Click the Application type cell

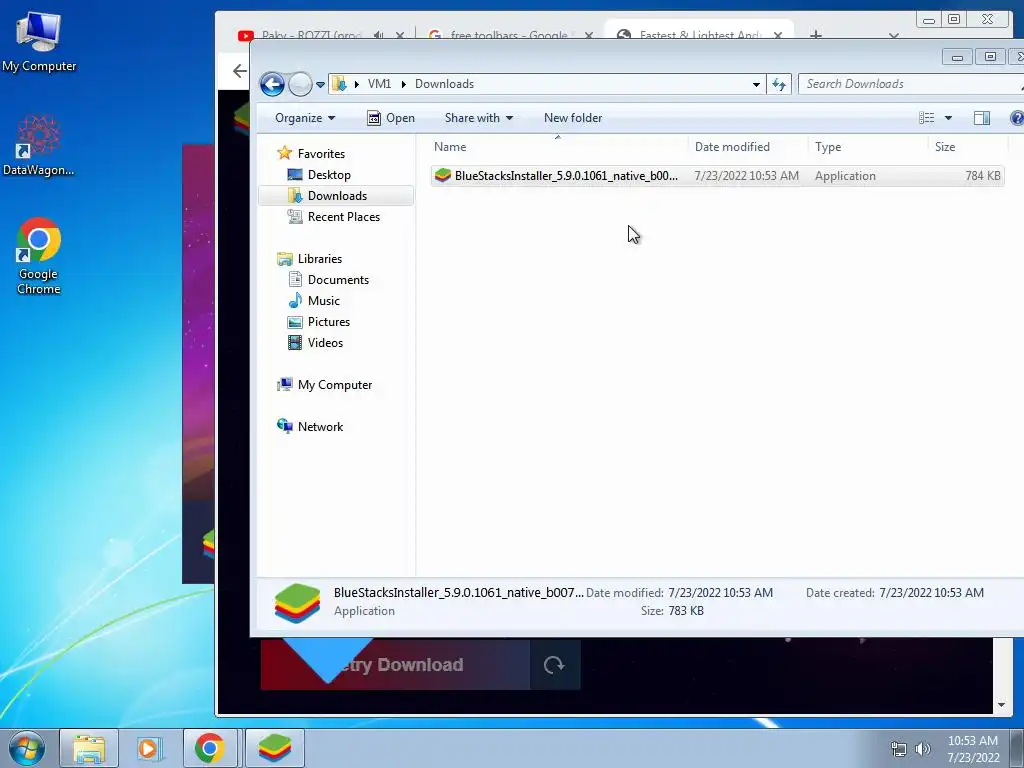845,176
